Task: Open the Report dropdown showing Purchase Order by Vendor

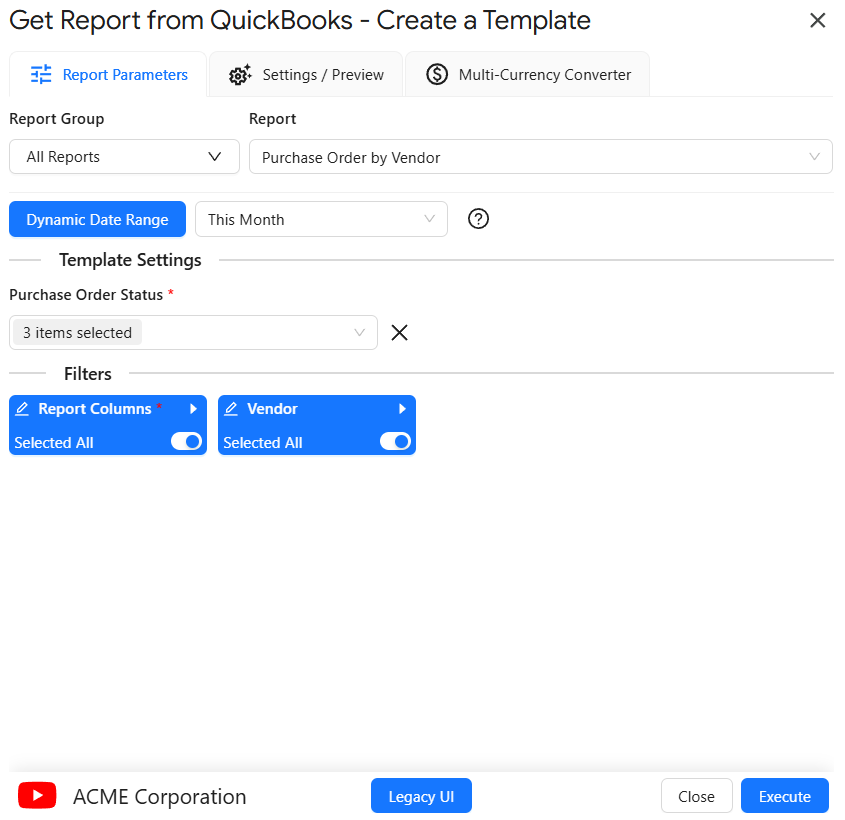Action: pyautogui.click(x=541, y=157)
